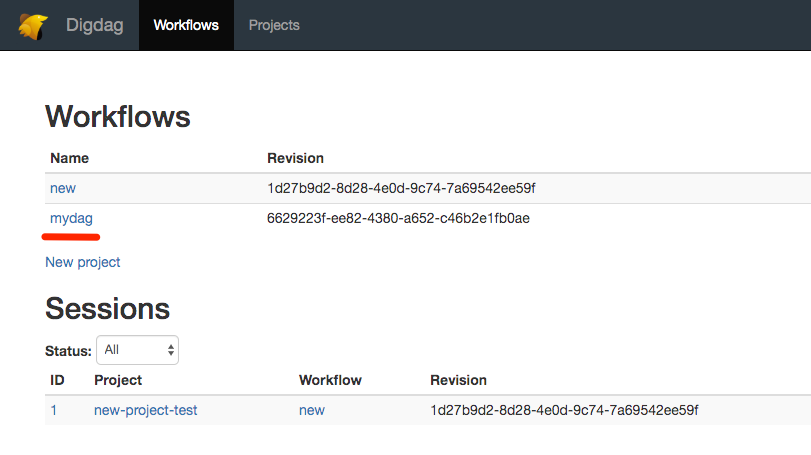Screen dimensions: 811x455
Task: Click the ID column header
Action: [57, 380]
